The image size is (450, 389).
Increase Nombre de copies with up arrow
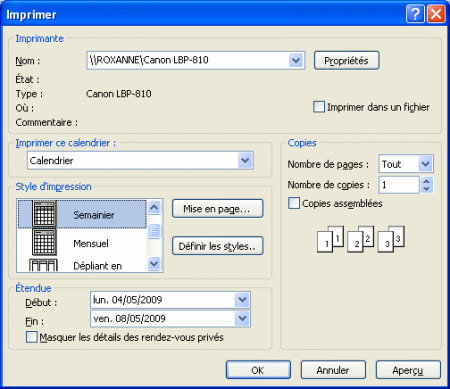tap(426, 181)
